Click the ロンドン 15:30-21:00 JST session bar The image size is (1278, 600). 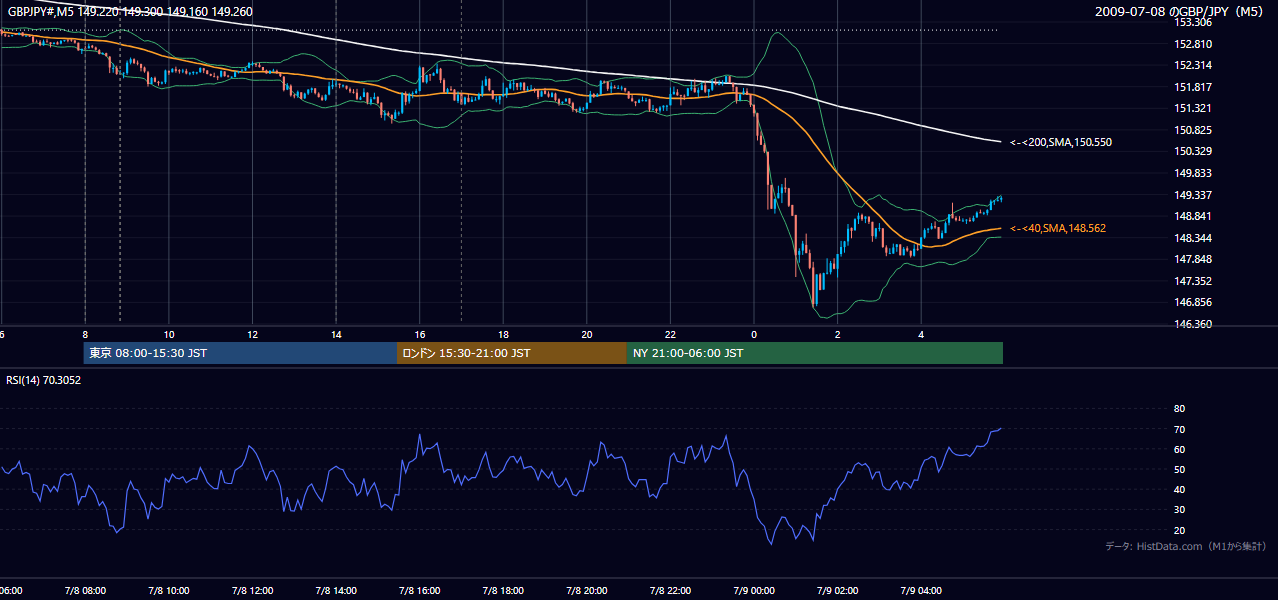pyautogui.click(x=512, y=353)
